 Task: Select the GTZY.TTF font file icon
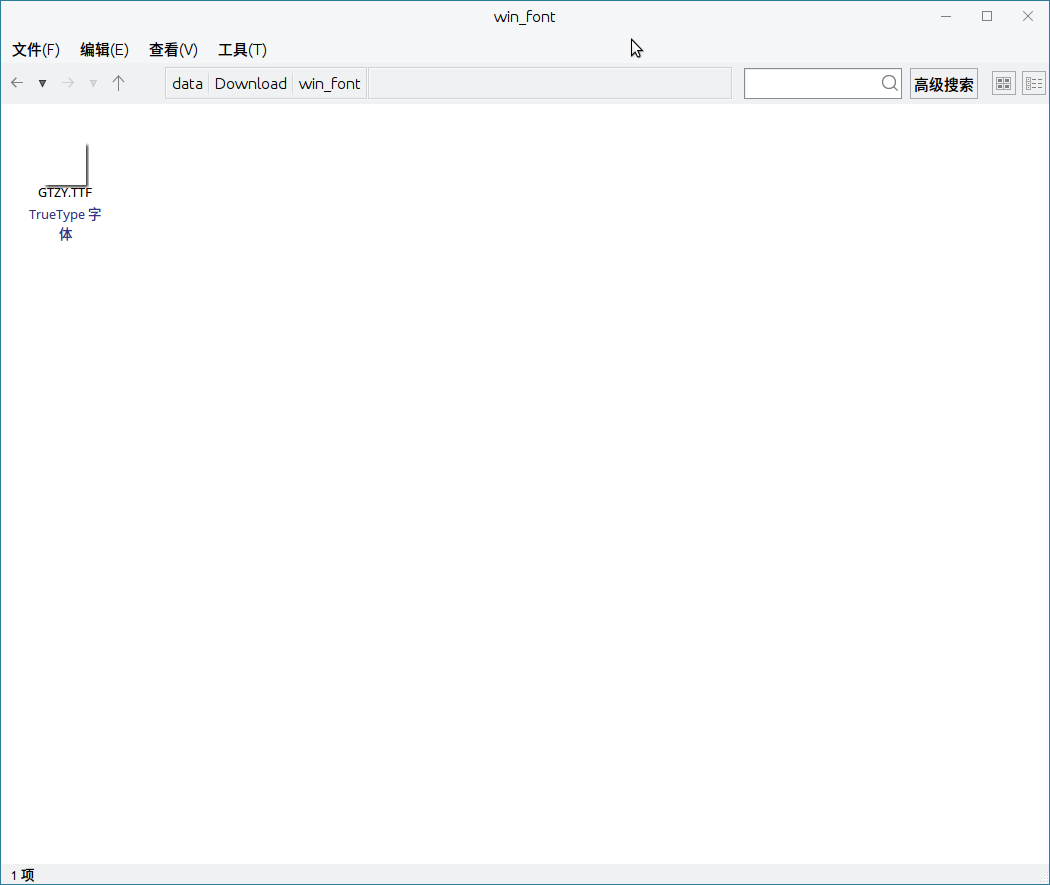pyautogui.click(x=66, y=165)
